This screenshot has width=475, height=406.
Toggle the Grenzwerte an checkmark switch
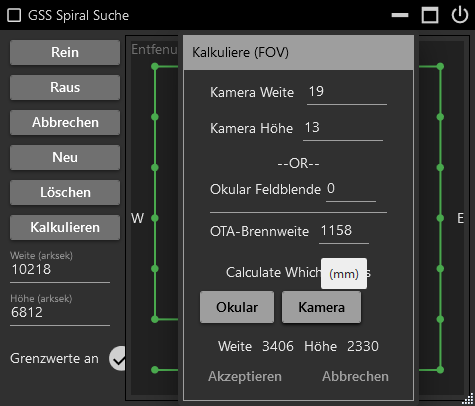(118, 358)
